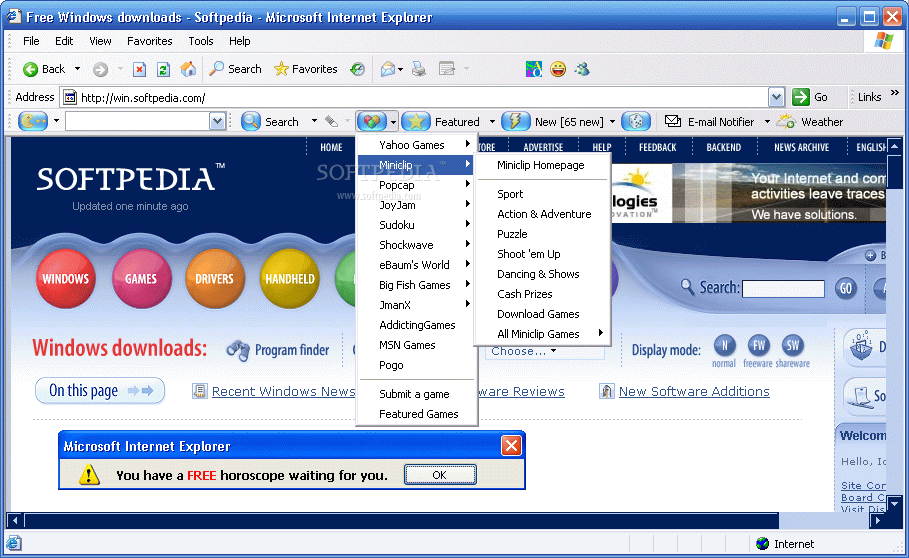Click the colorful picture toolbar icon
Viewport: 909px width, 558px height.
click(534, 70)
